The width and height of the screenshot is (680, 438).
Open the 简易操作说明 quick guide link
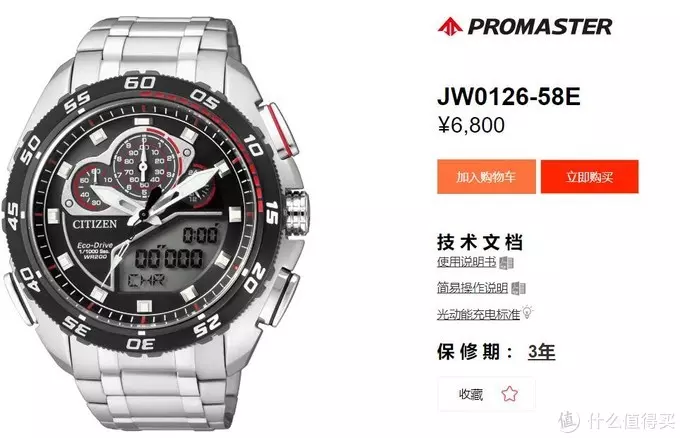473,288
